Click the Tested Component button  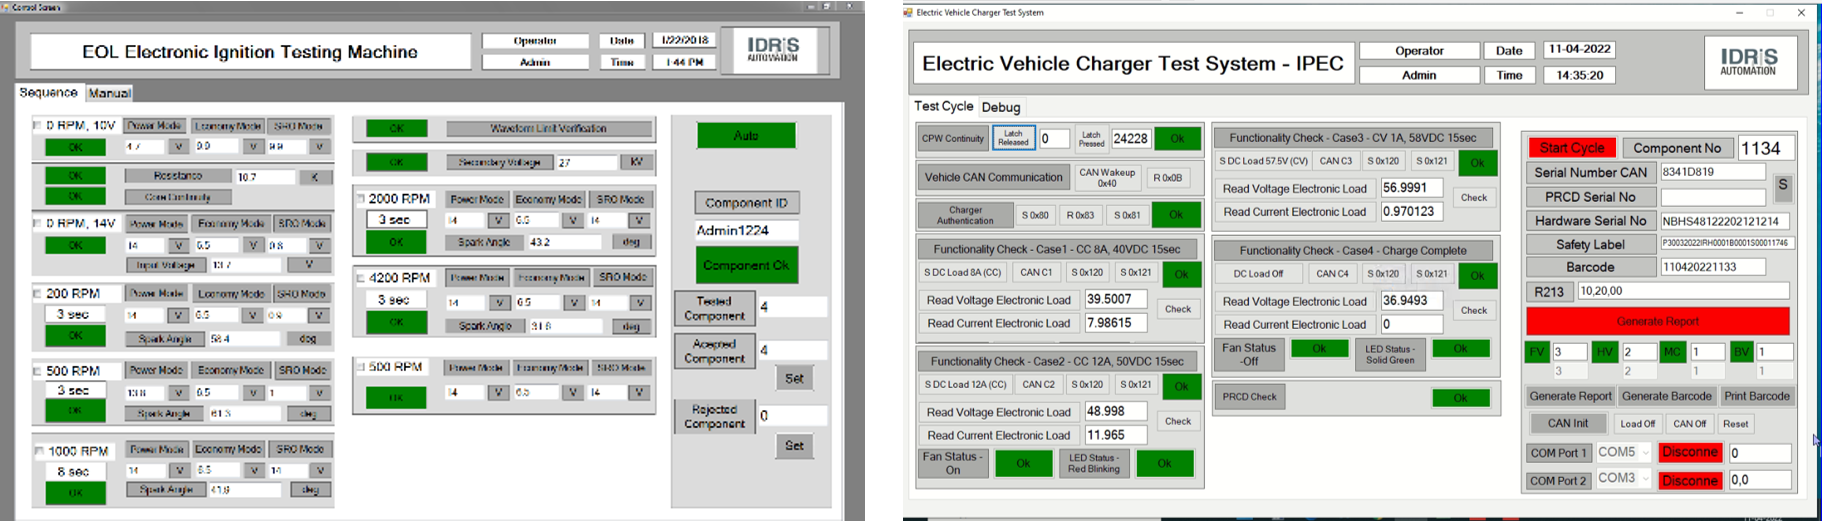714,308
